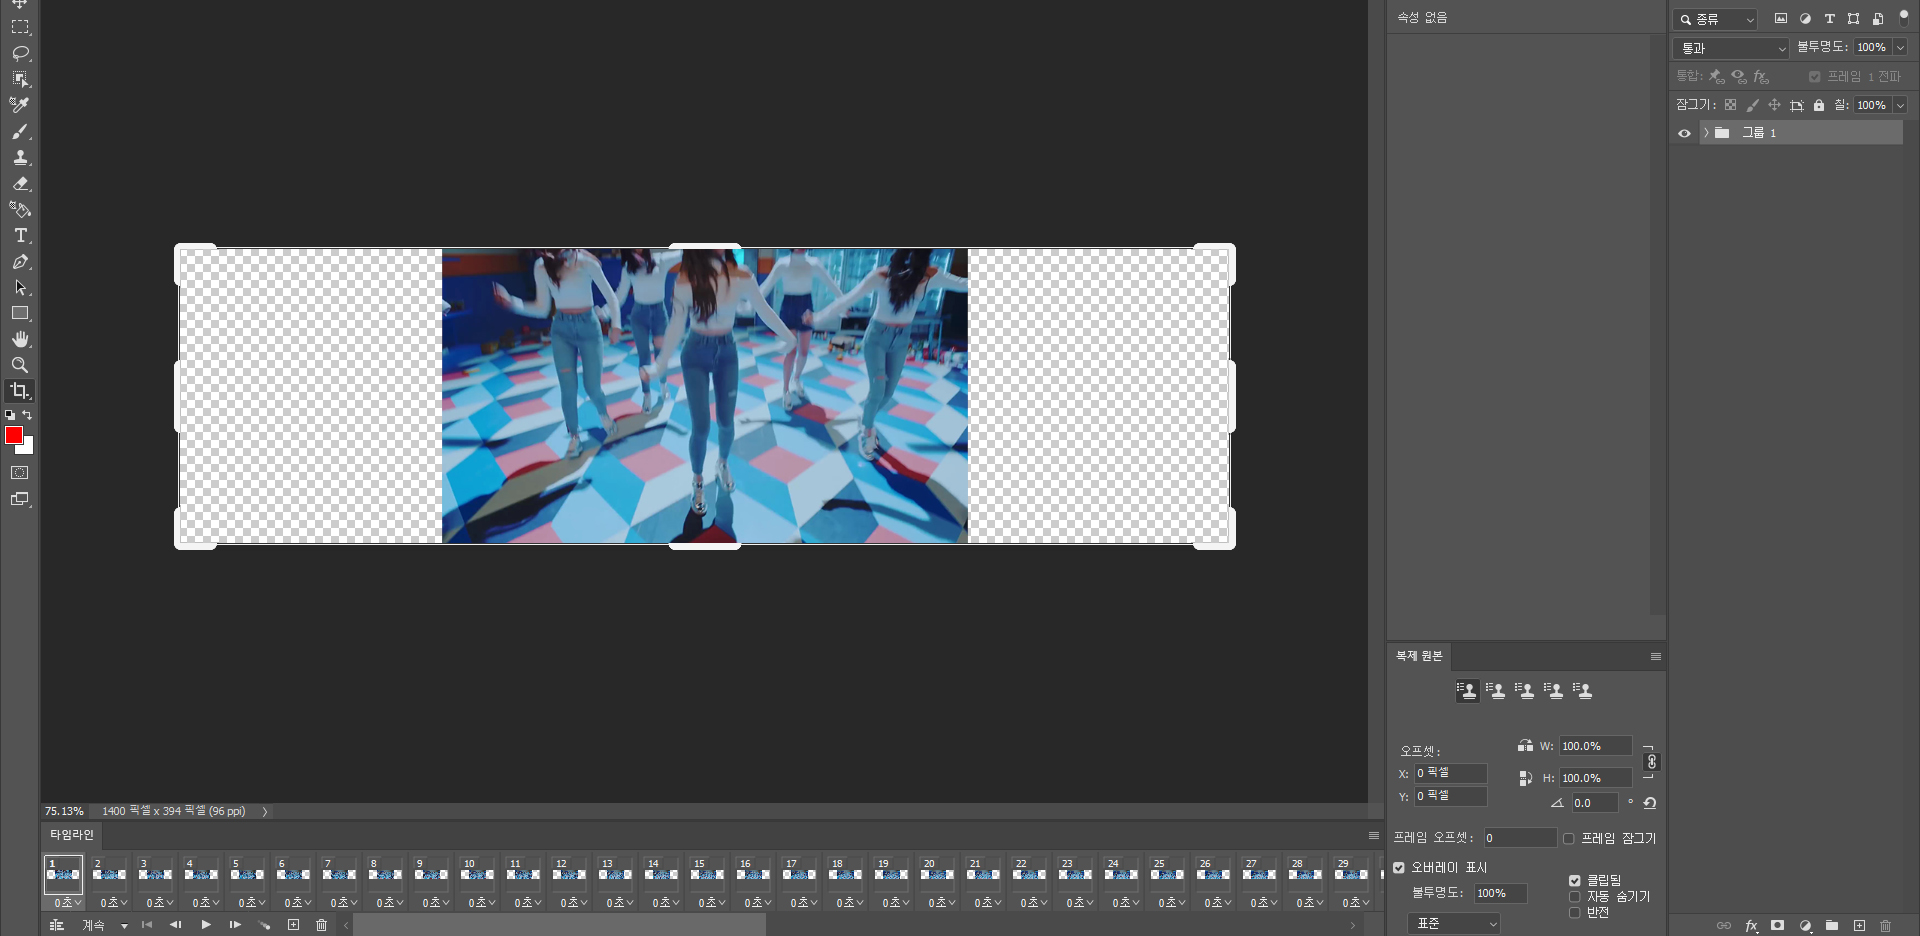Select the Paint Bucket tool
This screenshot has height=936, width=1920.
20,209
